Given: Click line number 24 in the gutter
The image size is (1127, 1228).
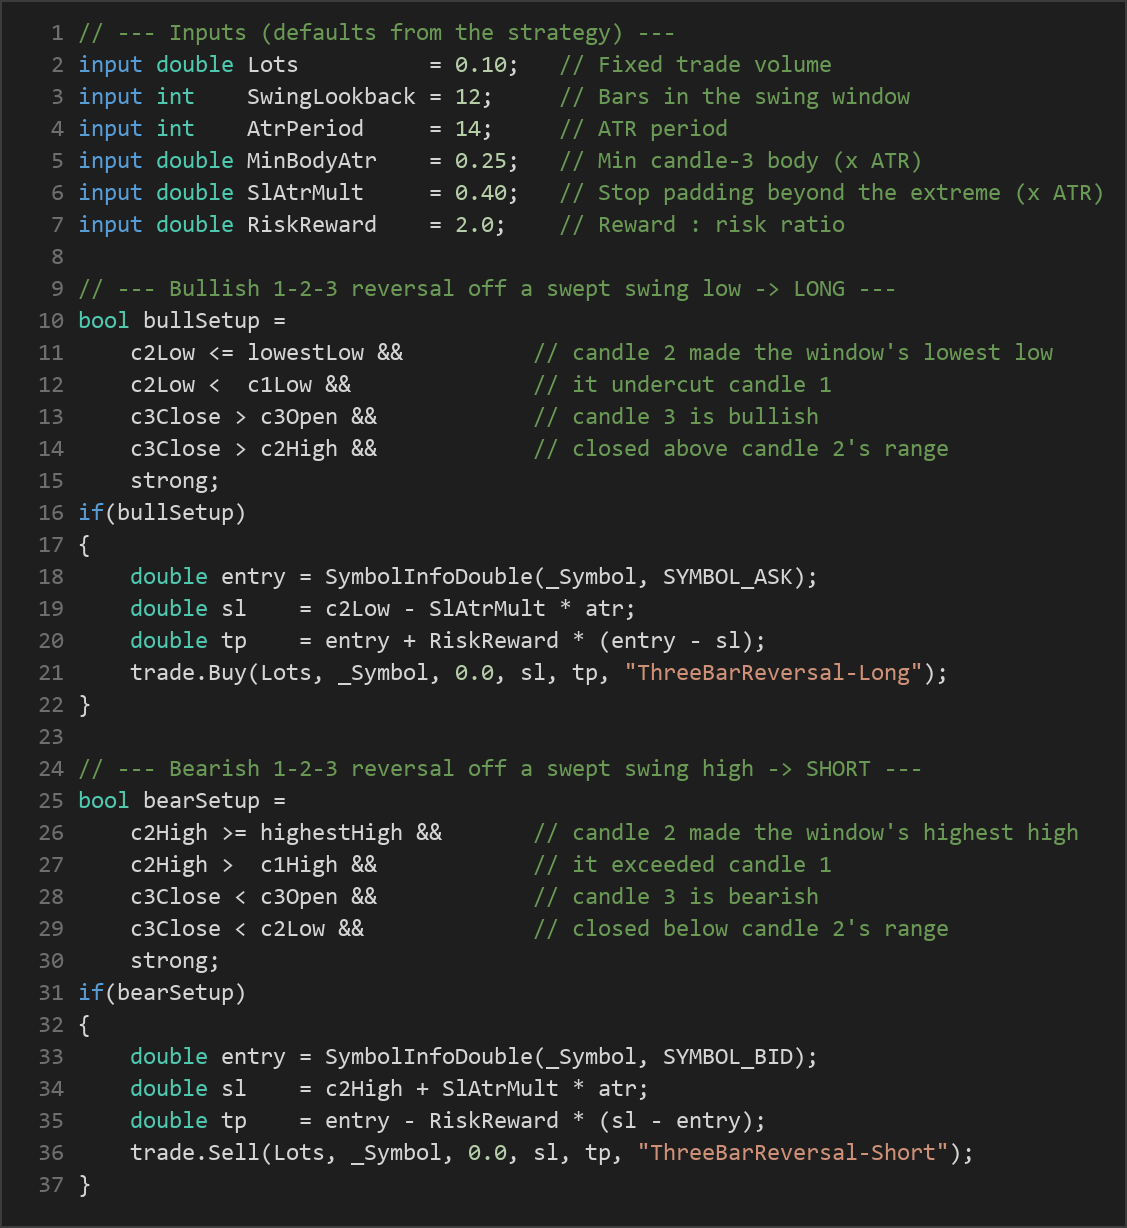Looking at the screenshot, I should pyautogui.click(x=51, y=769).
